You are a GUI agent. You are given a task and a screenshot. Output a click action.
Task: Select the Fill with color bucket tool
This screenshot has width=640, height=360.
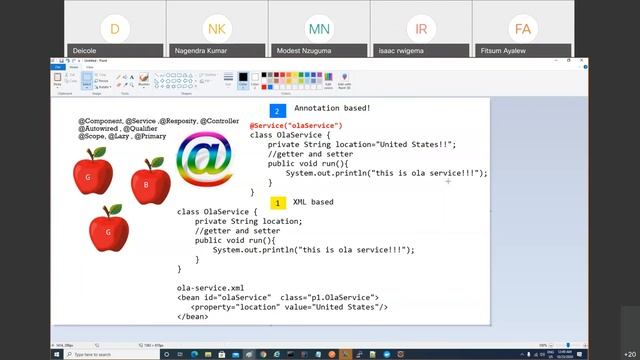(125, 77)
